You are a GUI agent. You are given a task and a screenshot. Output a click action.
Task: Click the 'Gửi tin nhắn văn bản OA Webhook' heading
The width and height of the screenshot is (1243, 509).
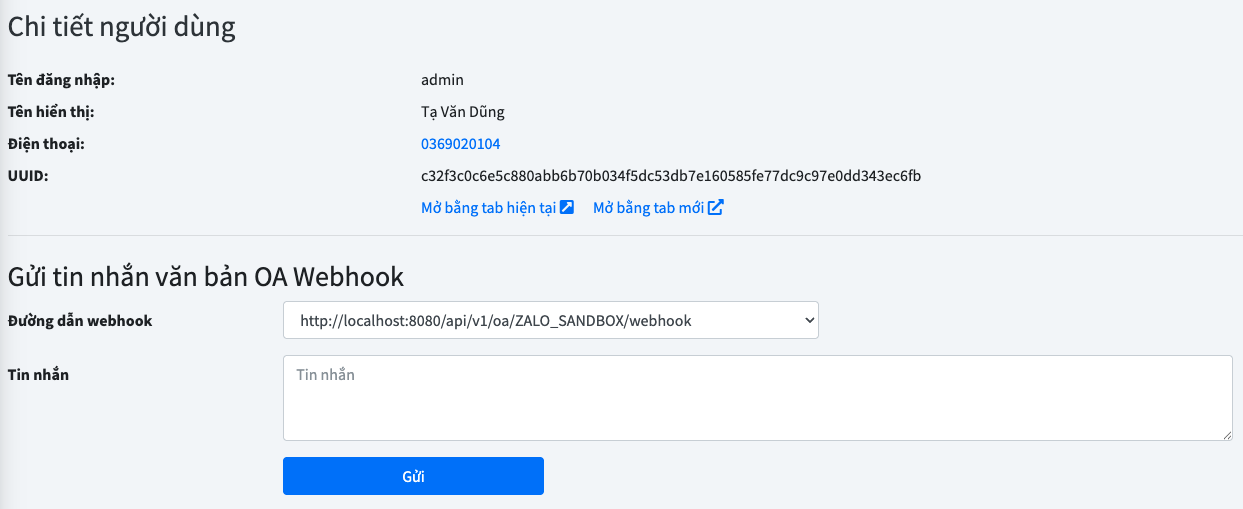pos(206,276)
